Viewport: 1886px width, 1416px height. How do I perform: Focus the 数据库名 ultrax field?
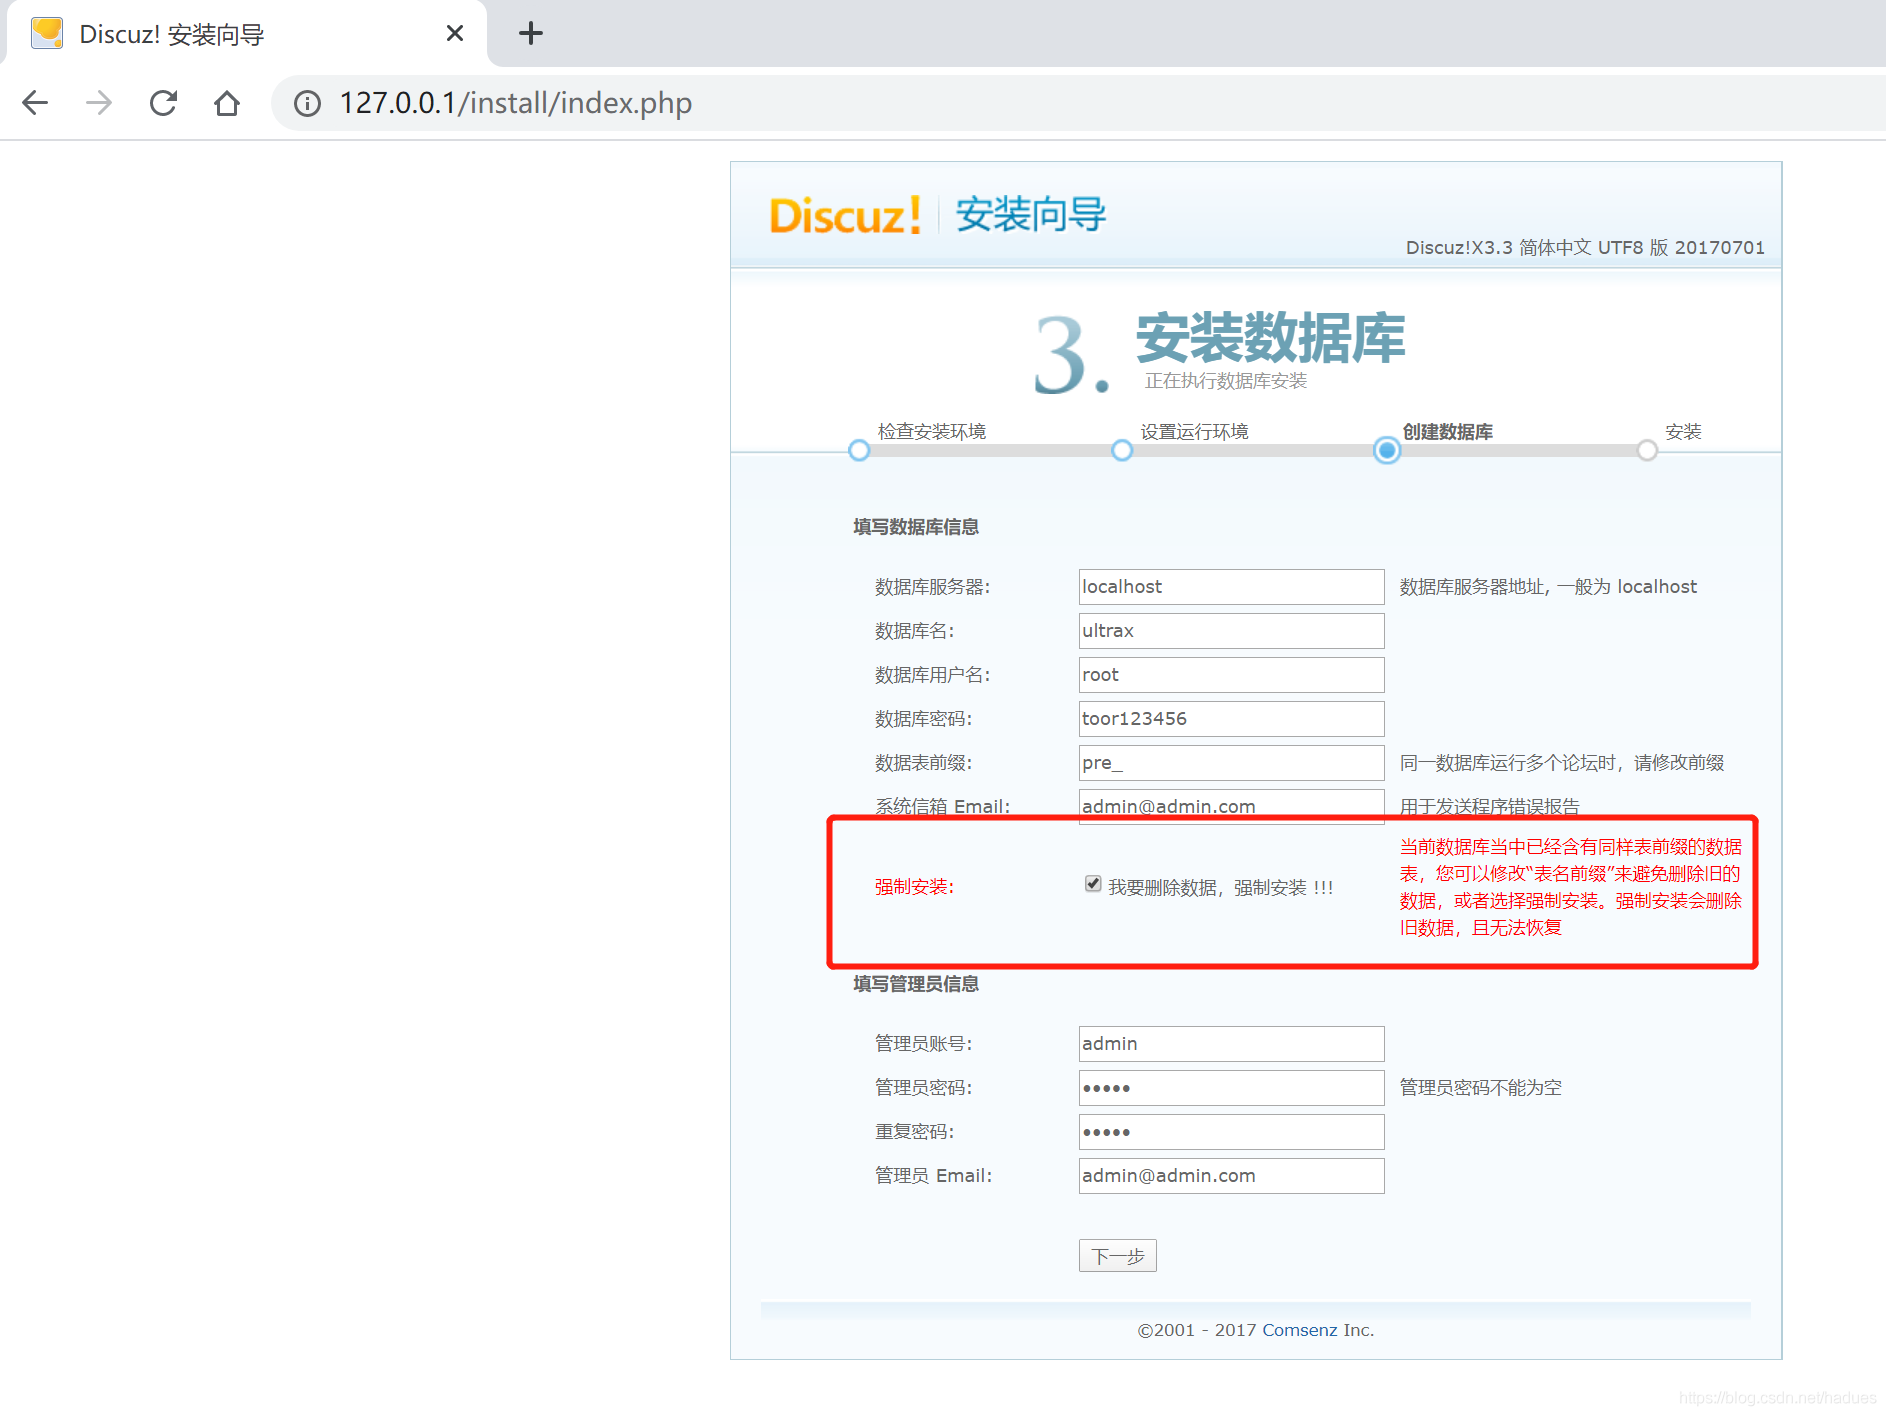point(1231,631)
